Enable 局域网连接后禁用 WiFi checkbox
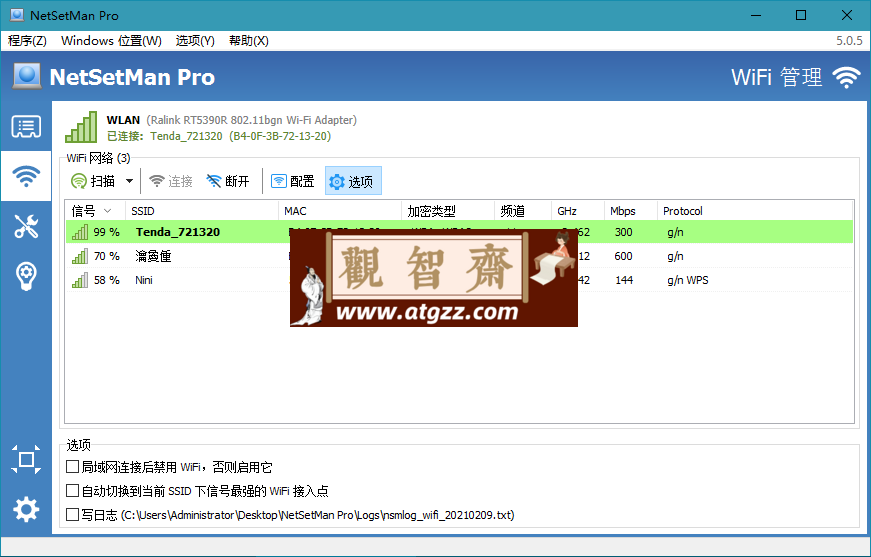Viewport: 871px width, 557px height. click(72, 466)
